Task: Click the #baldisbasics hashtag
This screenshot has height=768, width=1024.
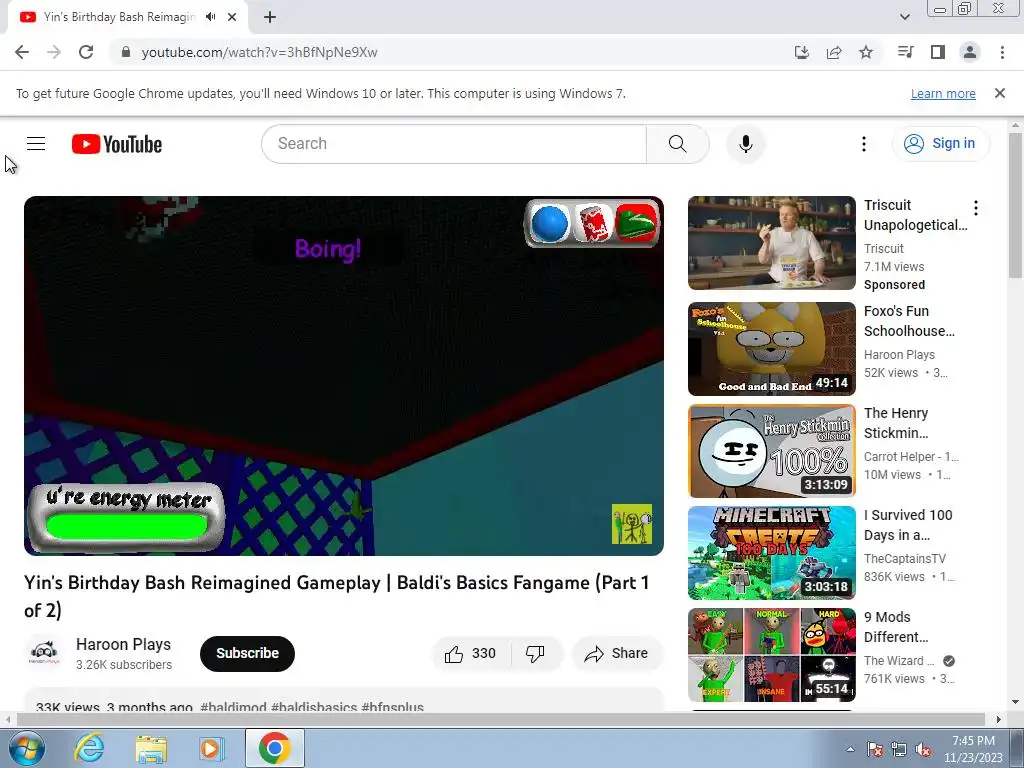Action: [x=314, y=707]
